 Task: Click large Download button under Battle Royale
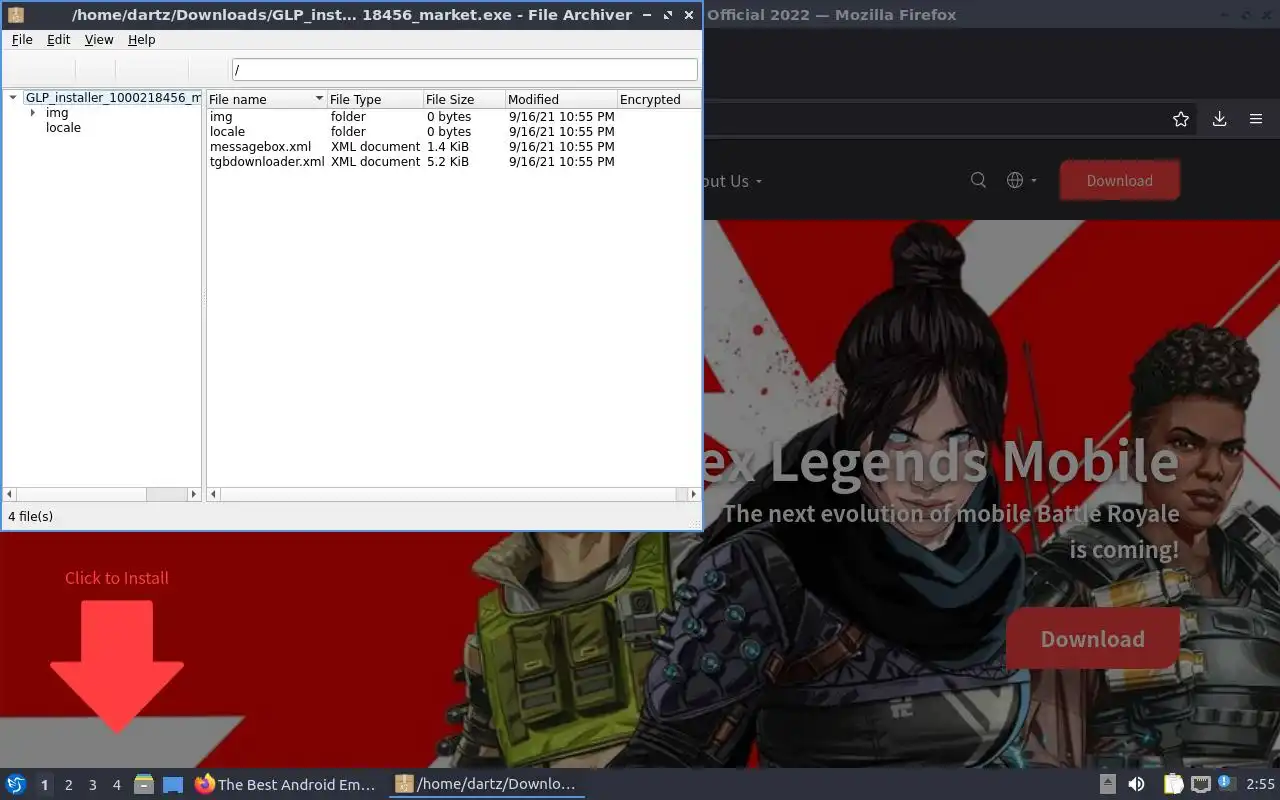point(1092,639)
